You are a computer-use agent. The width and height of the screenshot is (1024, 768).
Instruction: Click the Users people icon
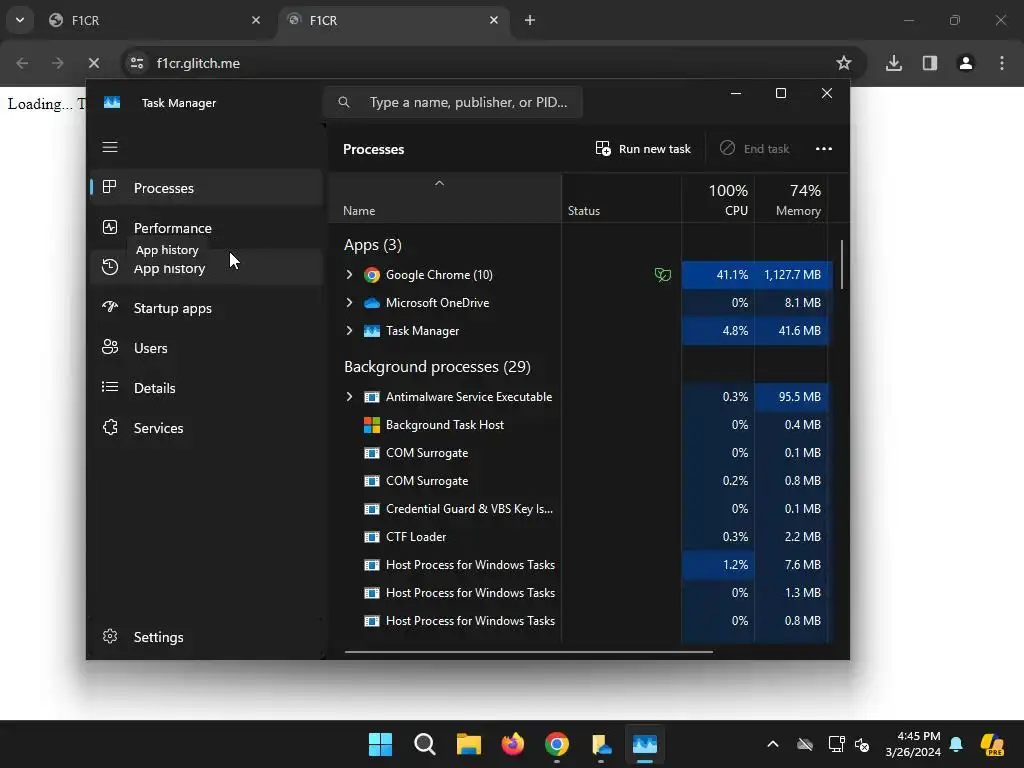(x=110, y=347)
